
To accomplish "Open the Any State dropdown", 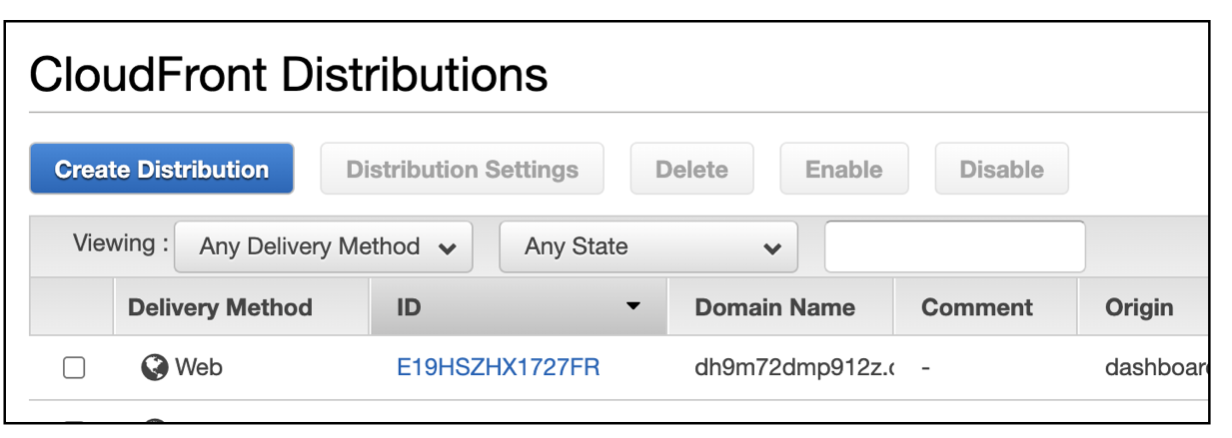I will (x=648, y=247).
